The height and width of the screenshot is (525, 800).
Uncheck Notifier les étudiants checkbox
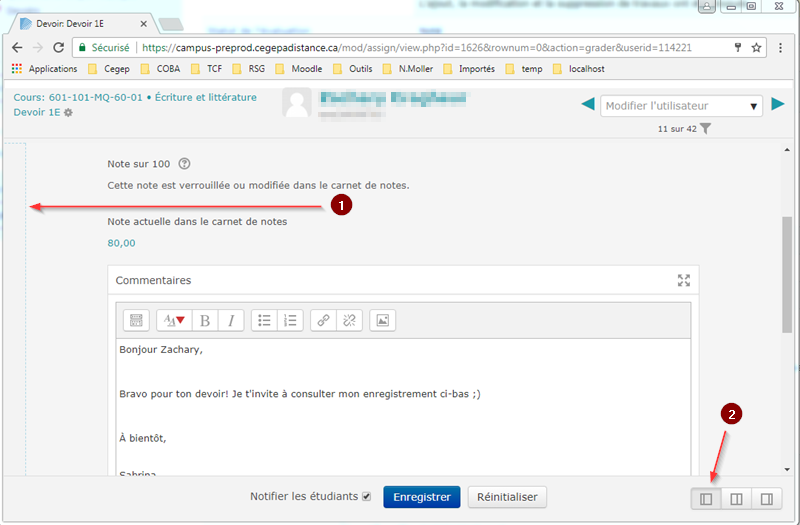coord(366,497)
